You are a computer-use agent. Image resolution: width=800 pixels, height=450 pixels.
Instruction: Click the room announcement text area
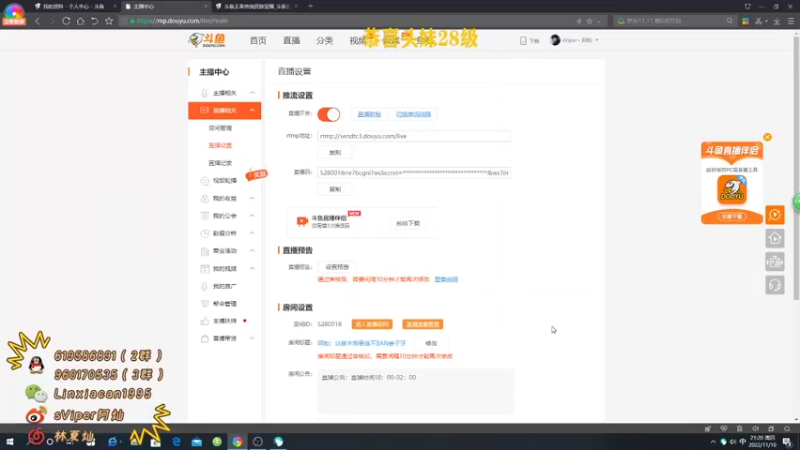point(415,391)
